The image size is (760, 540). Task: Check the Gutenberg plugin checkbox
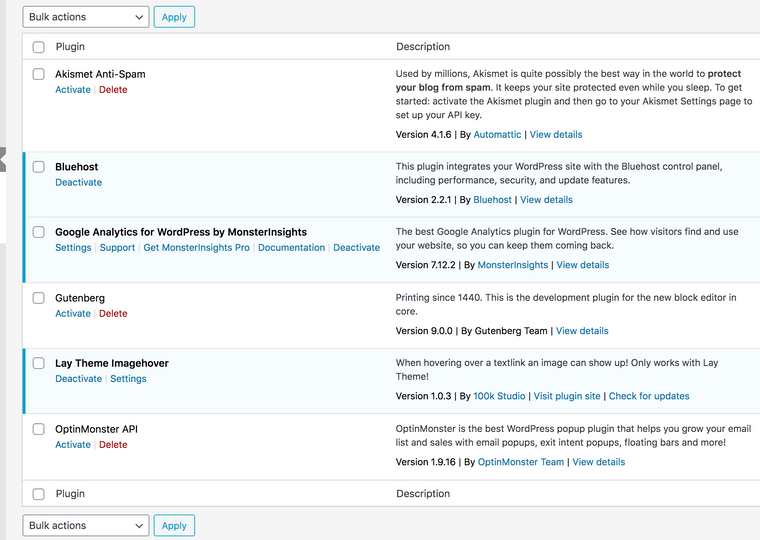click(39, 298)
